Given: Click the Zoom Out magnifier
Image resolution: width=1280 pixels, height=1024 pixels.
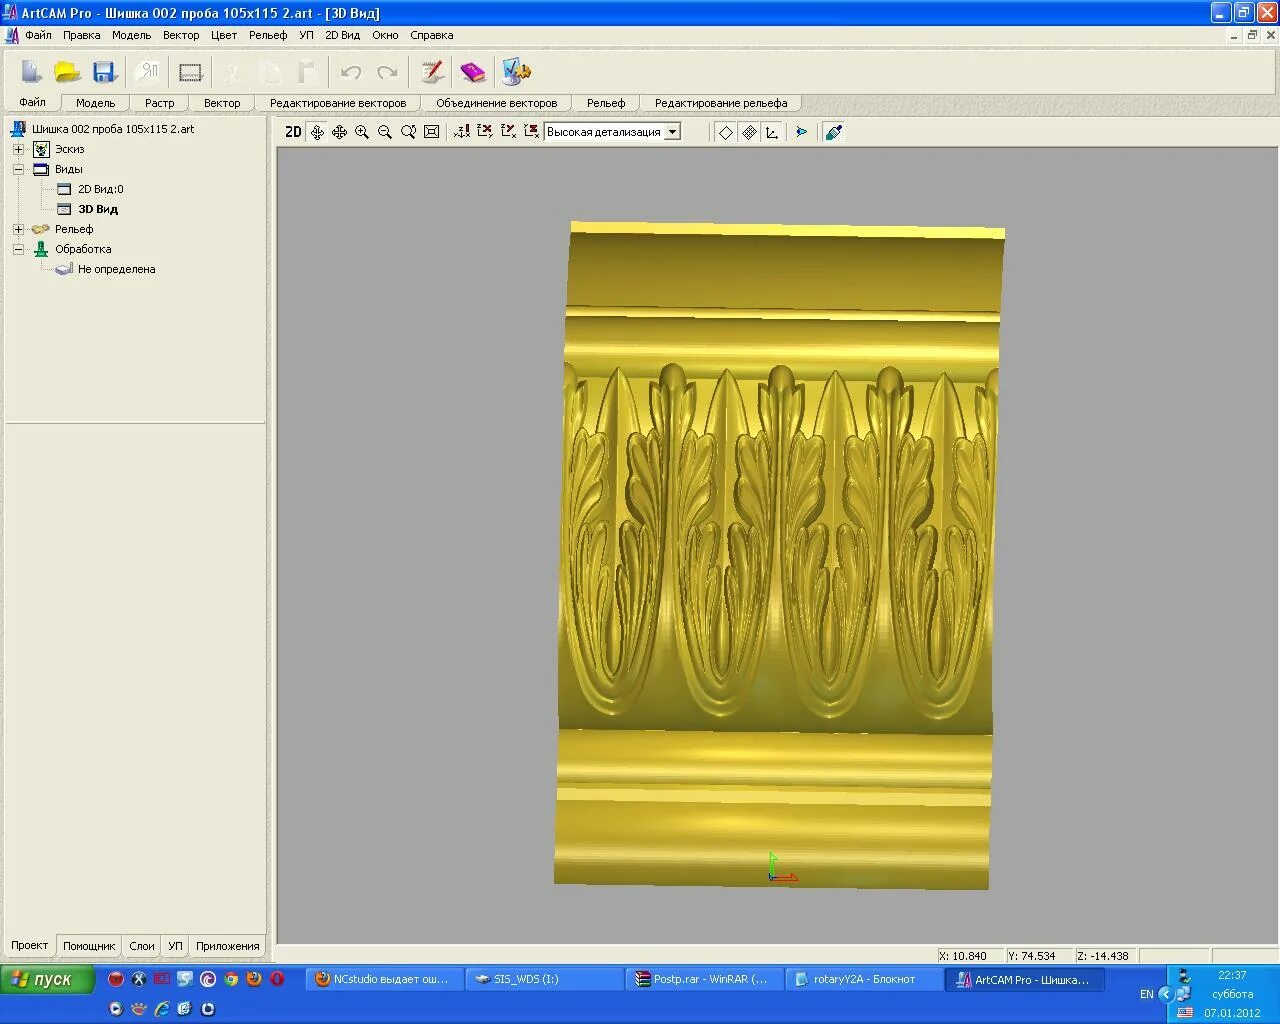Looking at the screenshot, I should (385, 132).
